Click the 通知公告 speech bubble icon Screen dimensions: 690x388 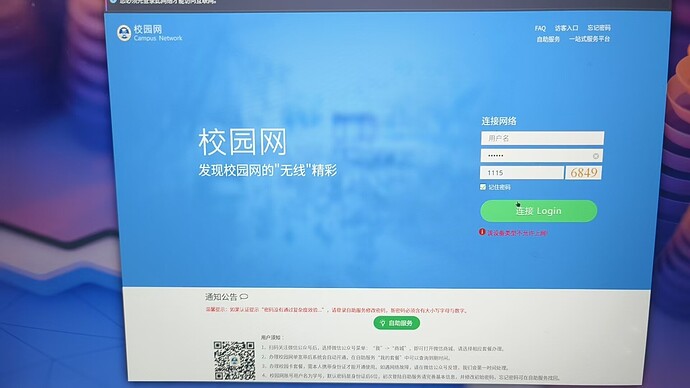point(244,296)
